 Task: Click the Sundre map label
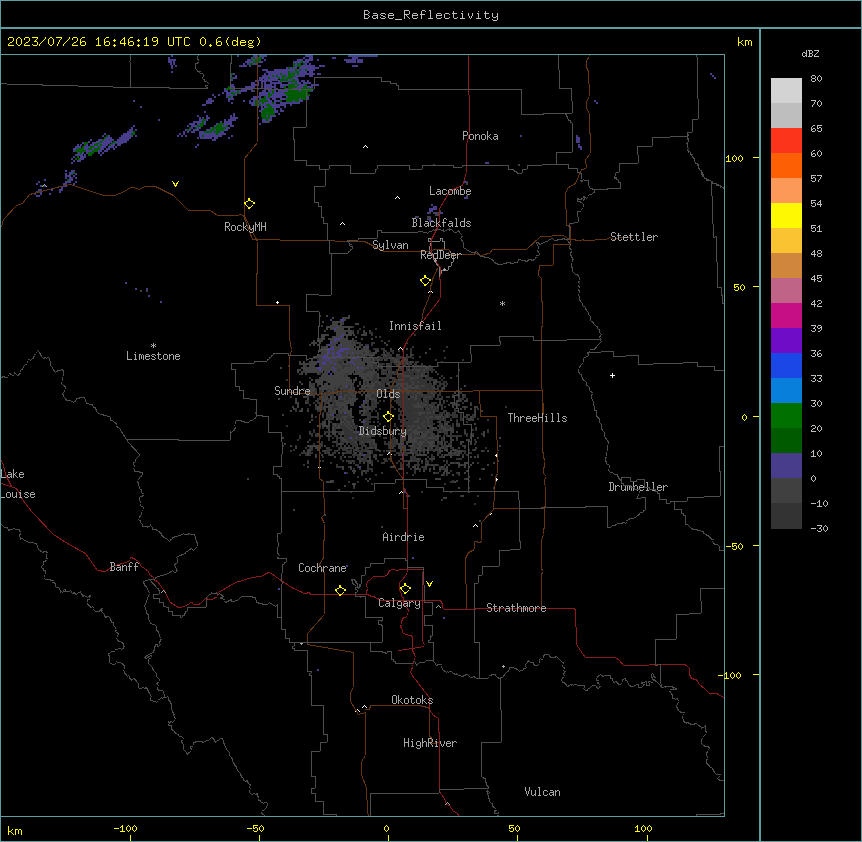[292, 391]
